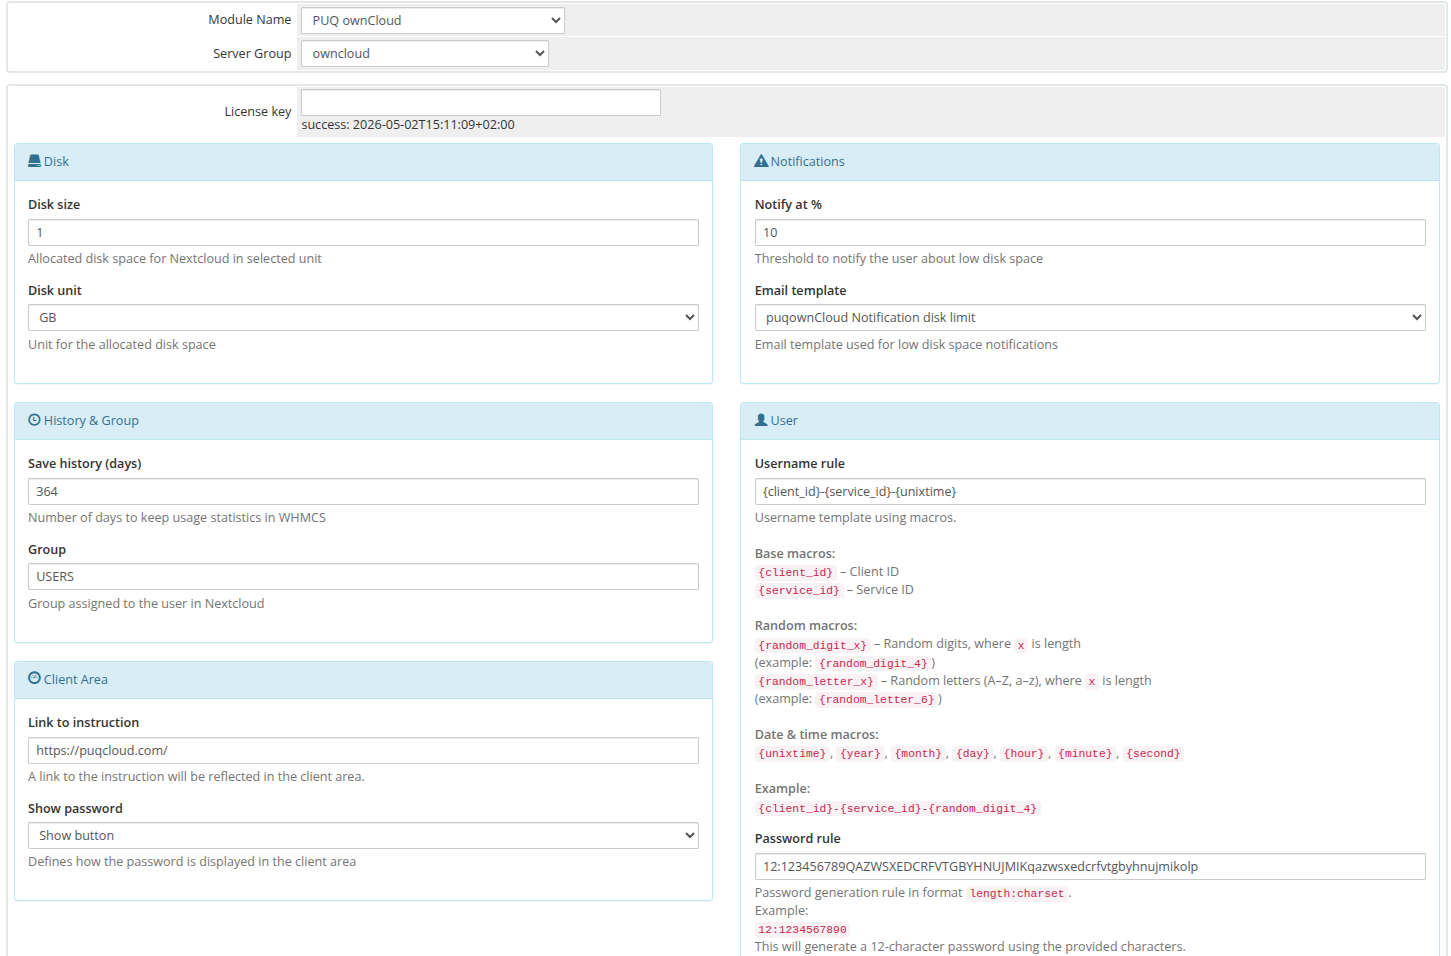Click the Link to instruction URL field
The width and height of the screenshot is (1451, 956).
(362, 751)
